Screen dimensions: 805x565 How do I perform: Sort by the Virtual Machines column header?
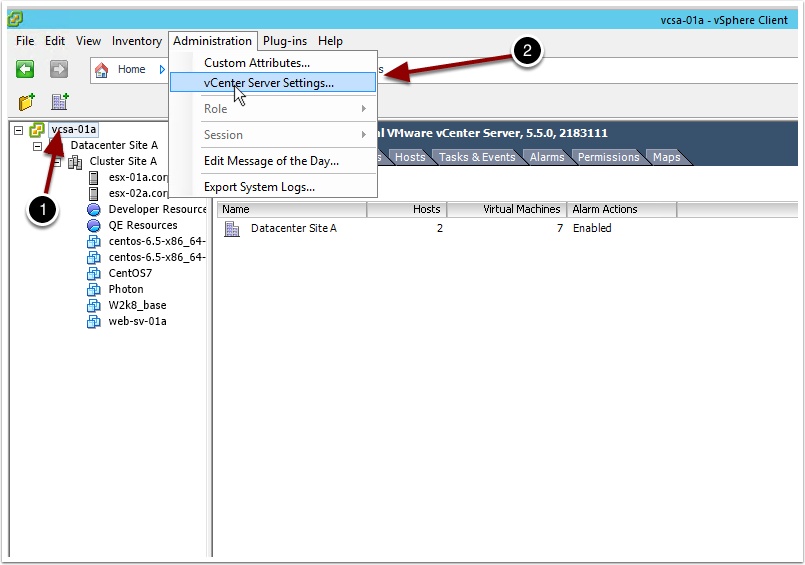[507, 209]
